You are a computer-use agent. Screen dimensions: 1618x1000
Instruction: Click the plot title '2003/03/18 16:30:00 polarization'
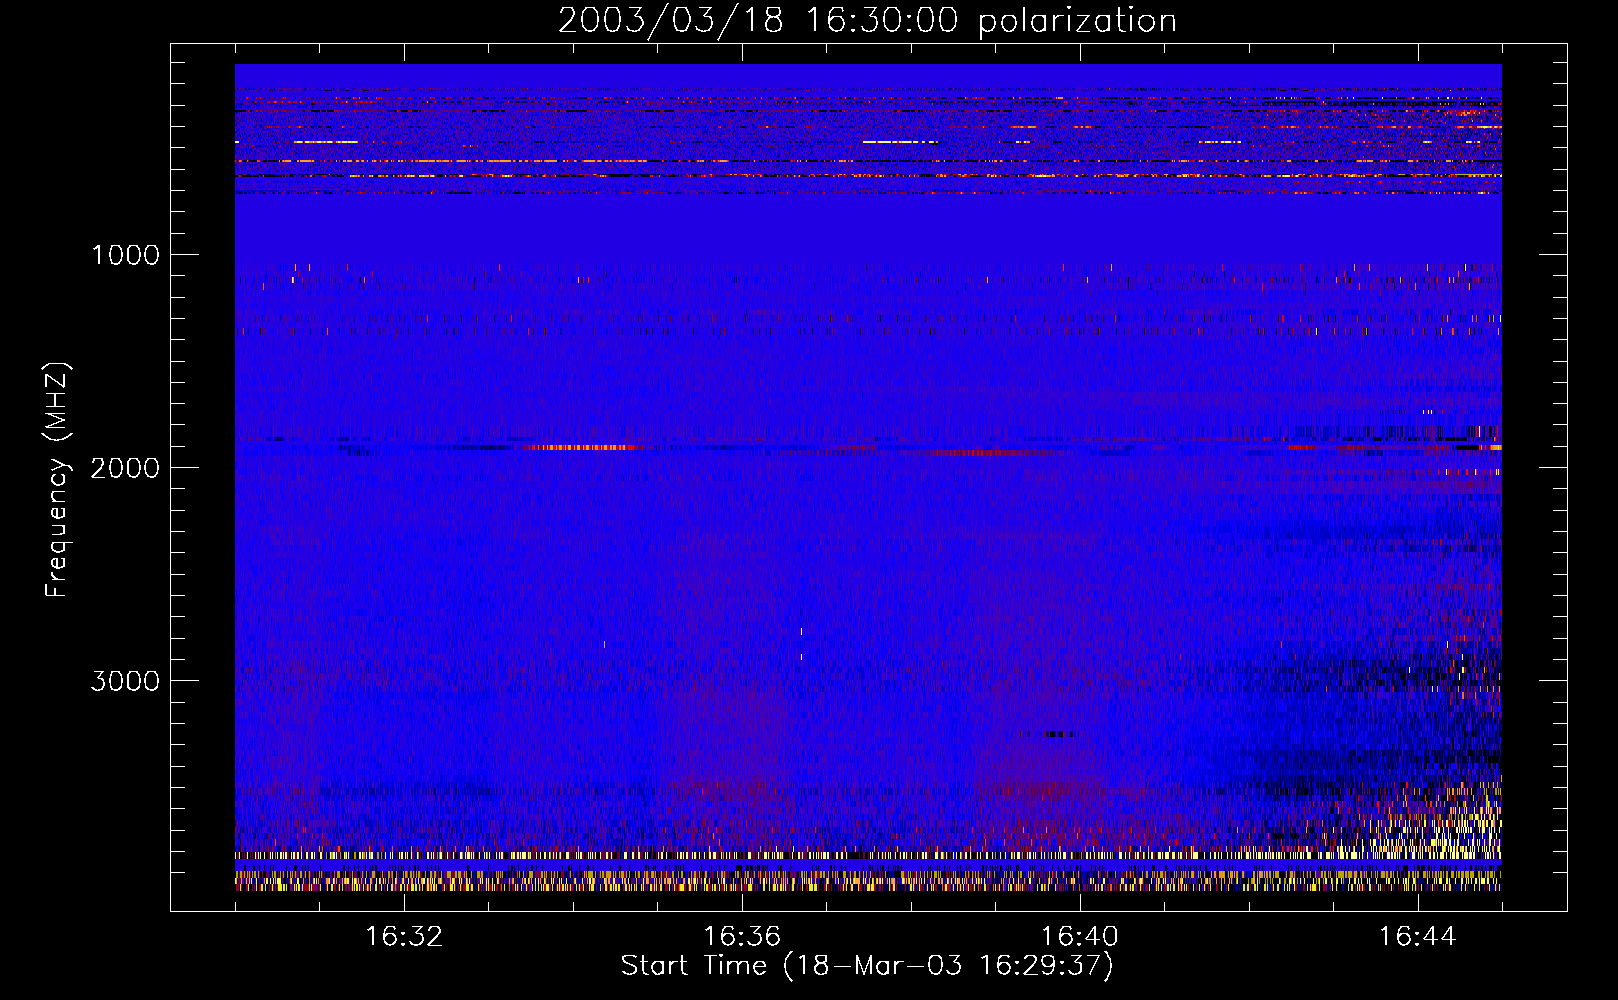(x=867, y=21)
